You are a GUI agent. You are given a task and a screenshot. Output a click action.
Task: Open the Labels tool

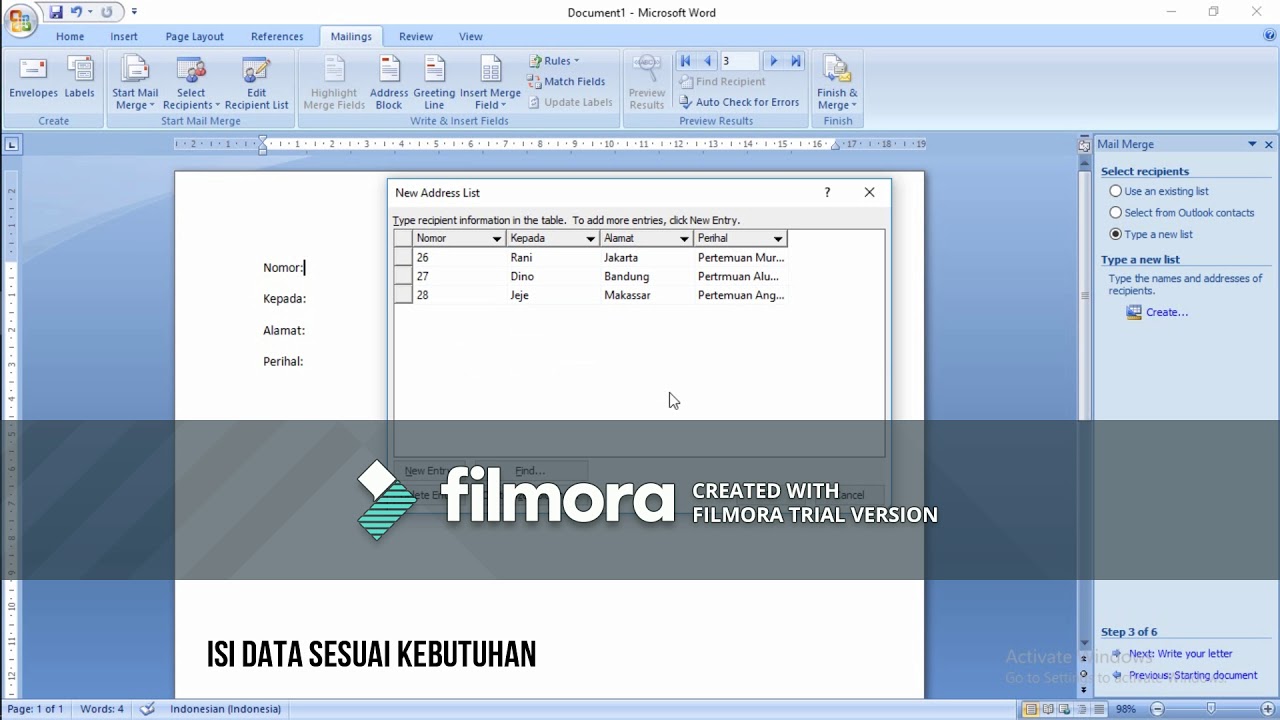80,78
